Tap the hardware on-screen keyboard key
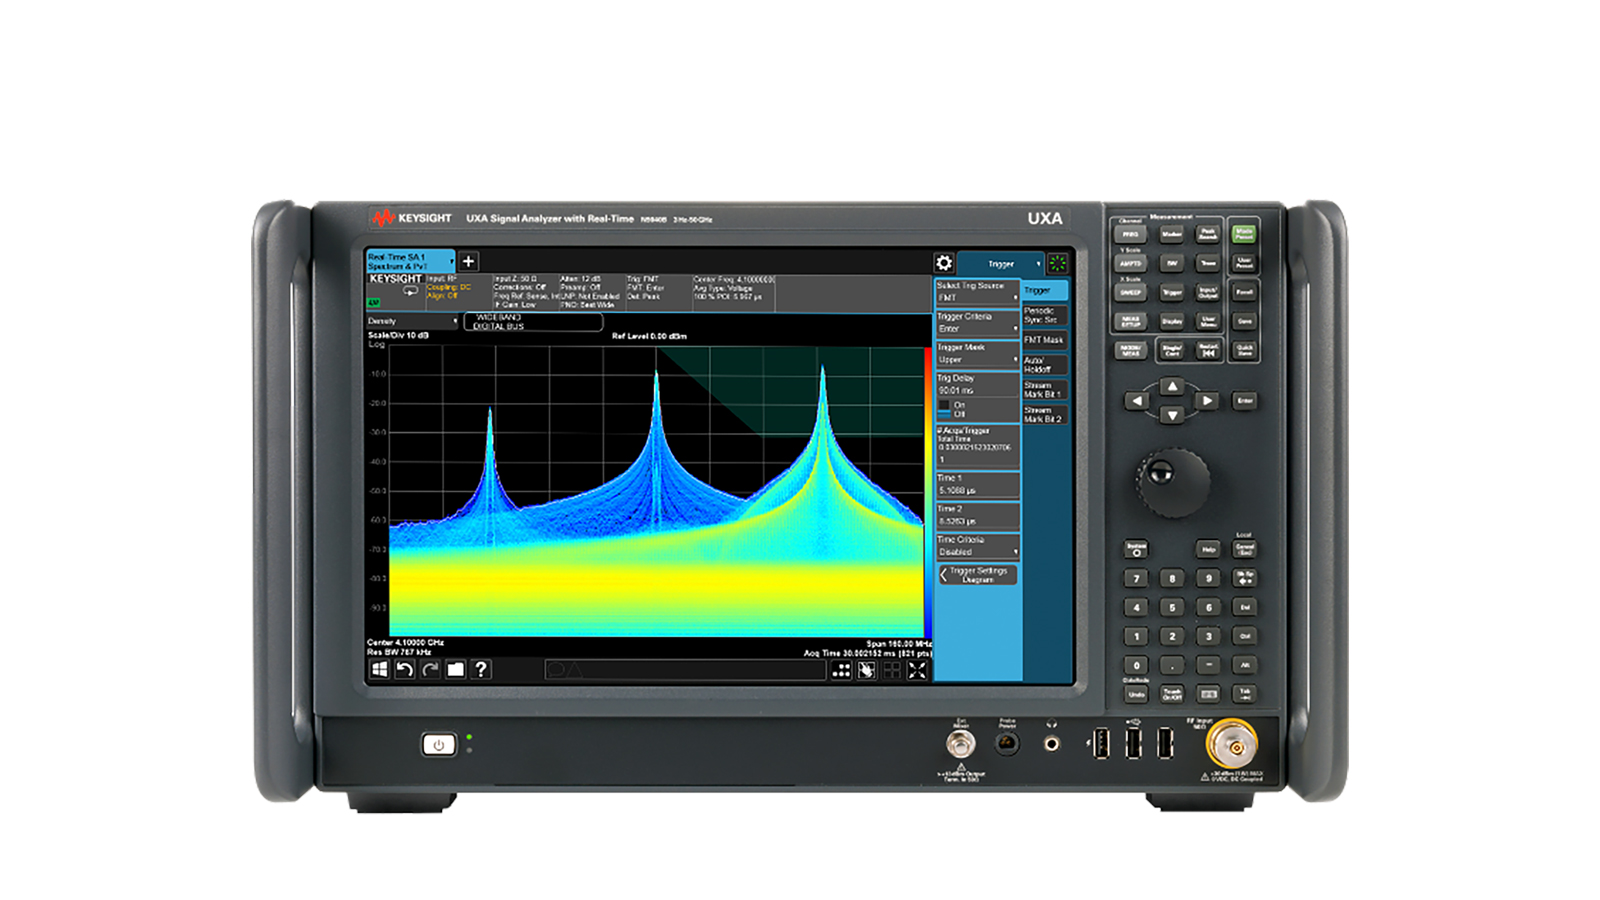Viewport: 1600px width, 900px height. point(1208,694)
